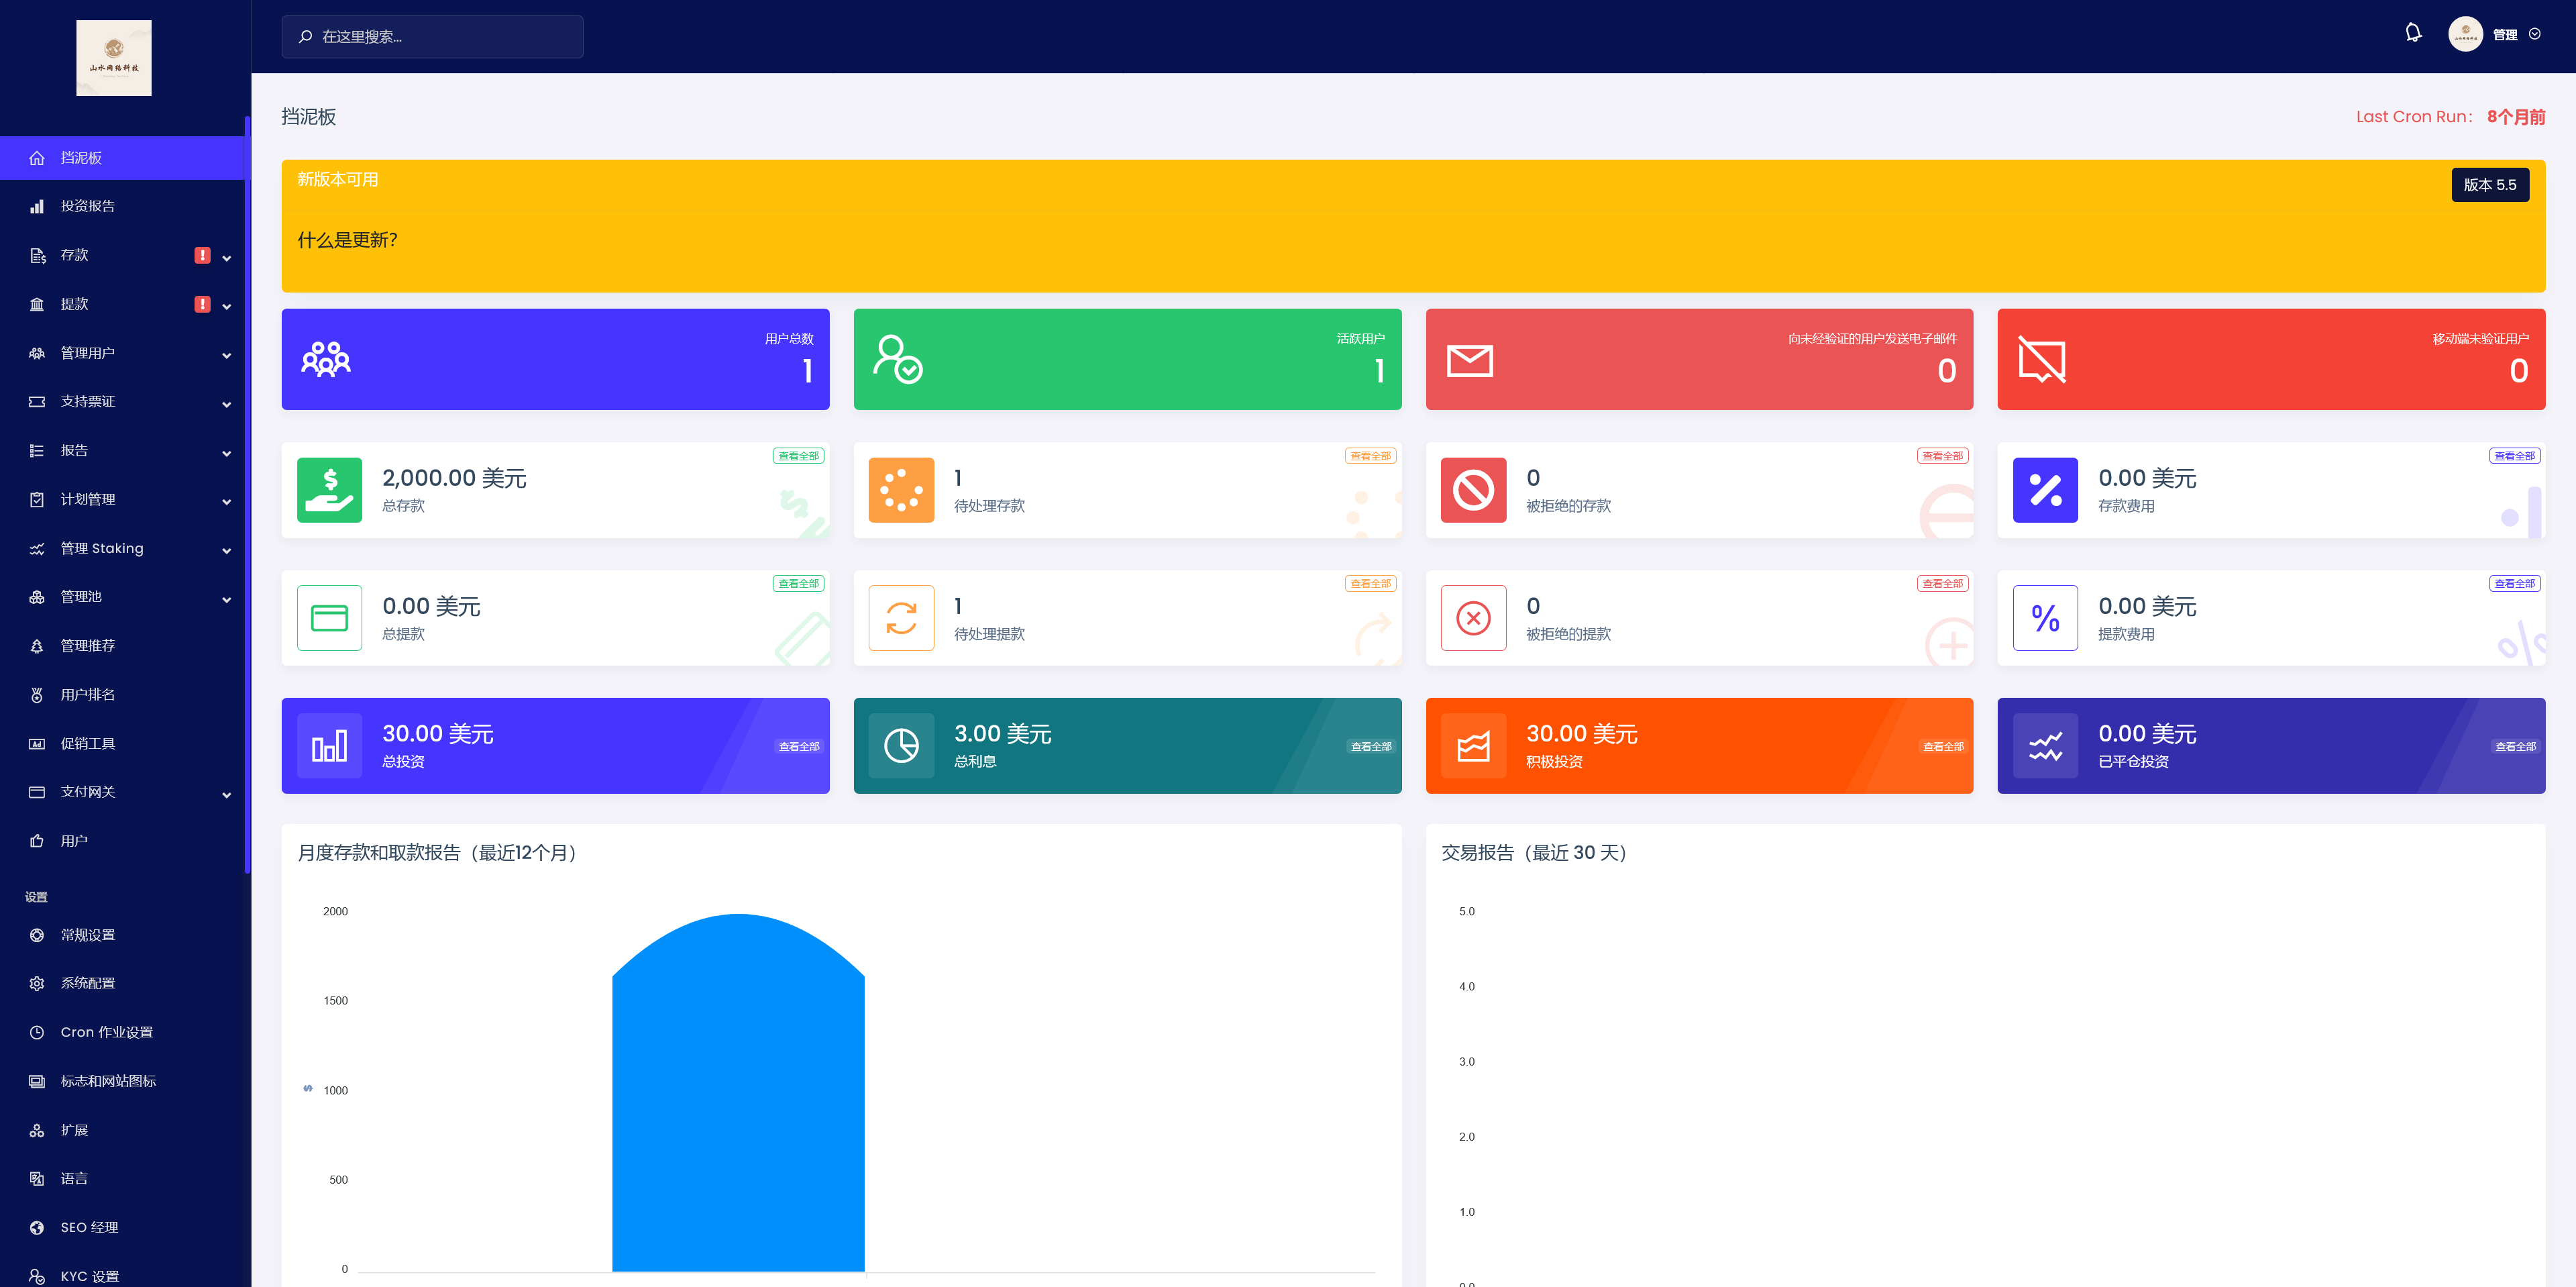Image resolution: width=2576 pixels, height=1287 pixels.
Task: Click 查看全部 on the total deposit card
Action: [798, 456]
